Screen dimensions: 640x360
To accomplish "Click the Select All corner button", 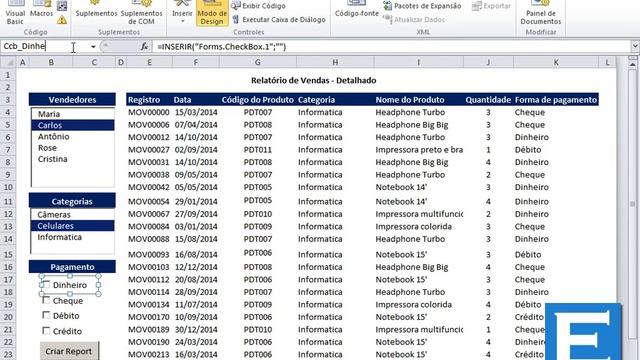I will pos(8,62).
